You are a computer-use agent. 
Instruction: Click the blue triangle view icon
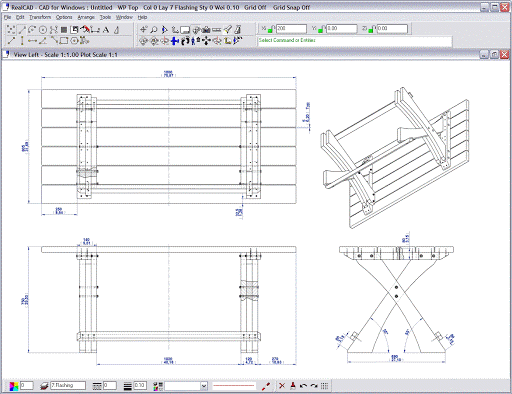pos(164,30)
